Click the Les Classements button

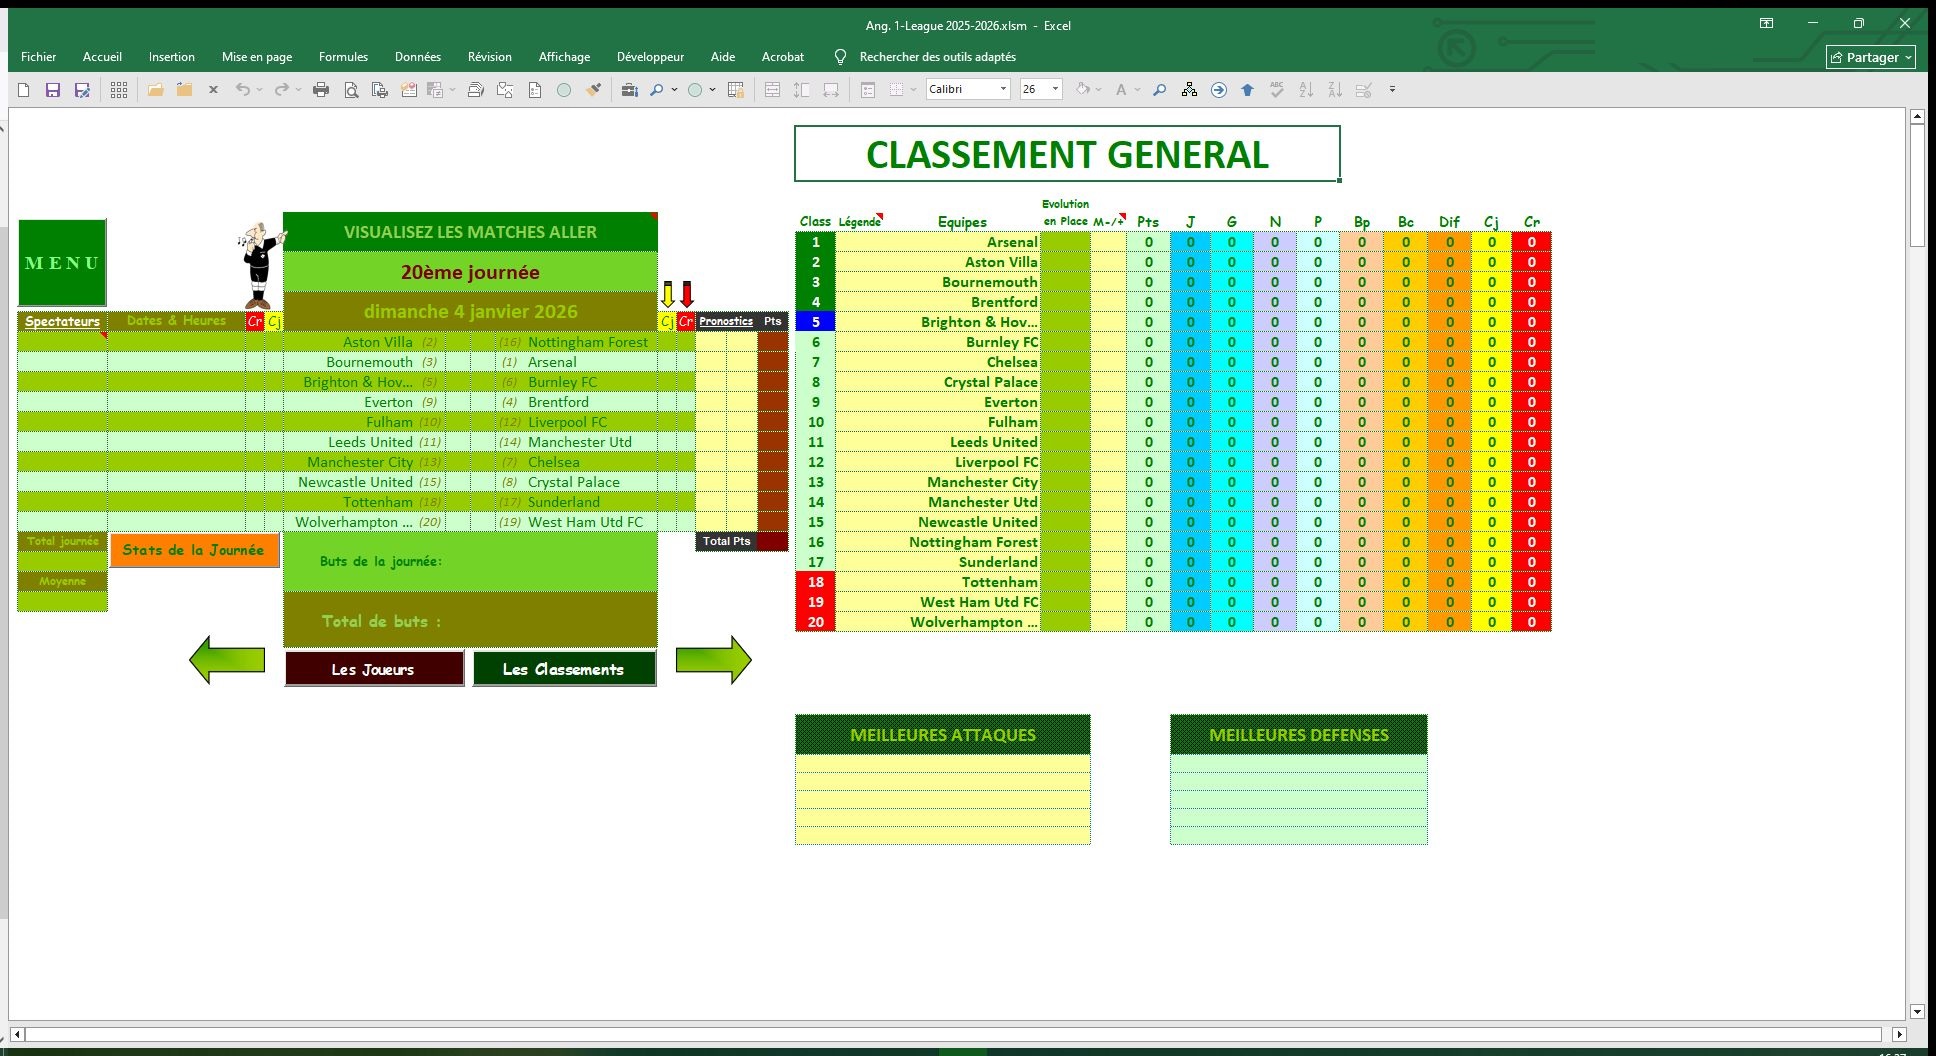pyautogui.click(x=564, y=669)
